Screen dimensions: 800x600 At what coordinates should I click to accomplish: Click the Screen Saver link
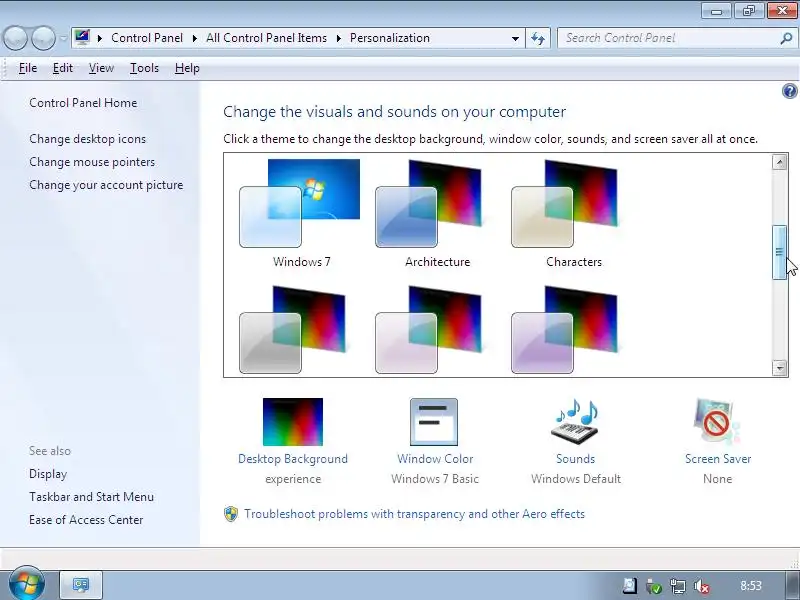718,459
